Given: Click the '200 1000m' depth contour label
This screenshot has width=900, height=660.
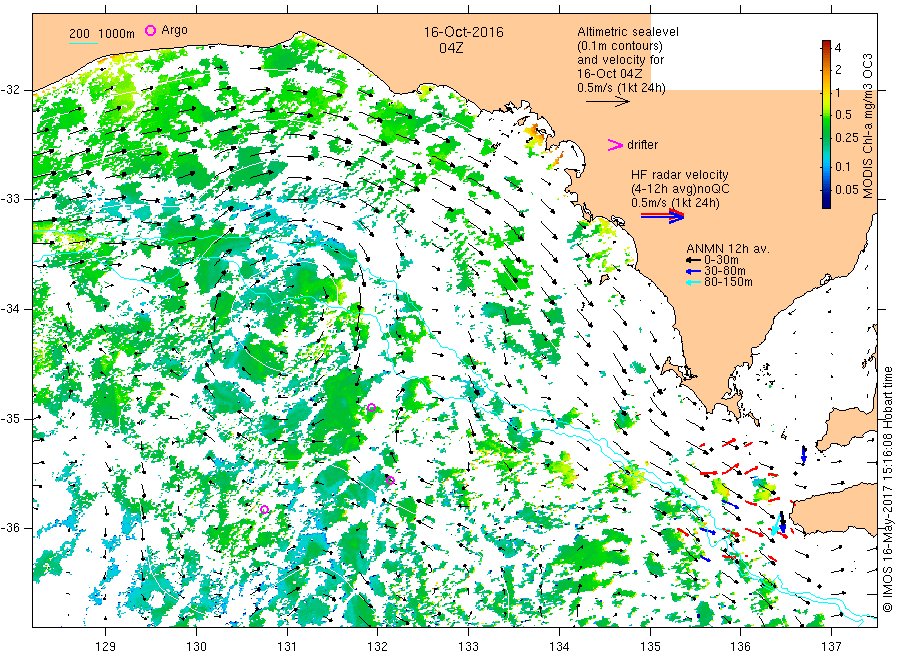Looking at the screenshot, I should point(102,34).
